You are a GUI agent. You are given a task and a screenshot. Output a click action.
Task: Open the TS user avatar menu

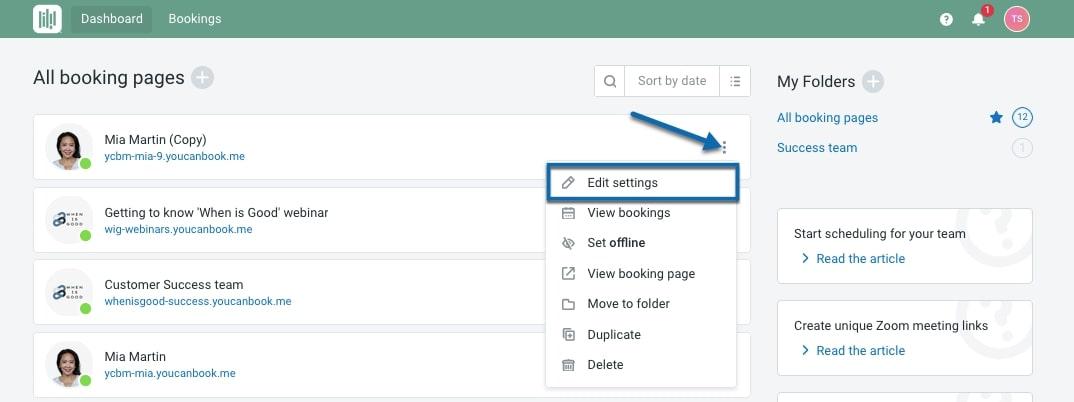click(1017, 19)
